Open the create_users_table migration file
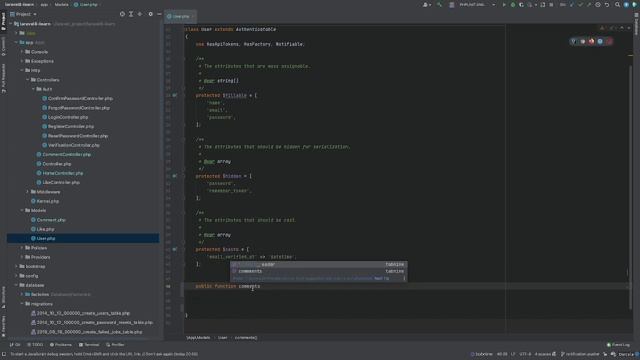640x360 pixels. click(x=83, y=313)
